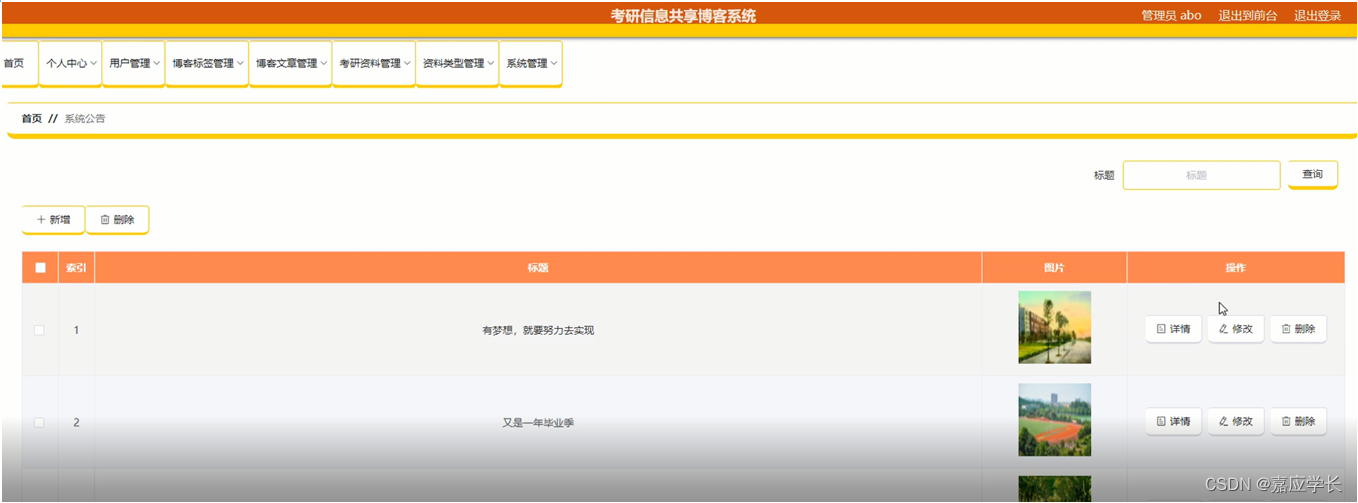Open the 资料类型管理 menu

click(457, 63)
